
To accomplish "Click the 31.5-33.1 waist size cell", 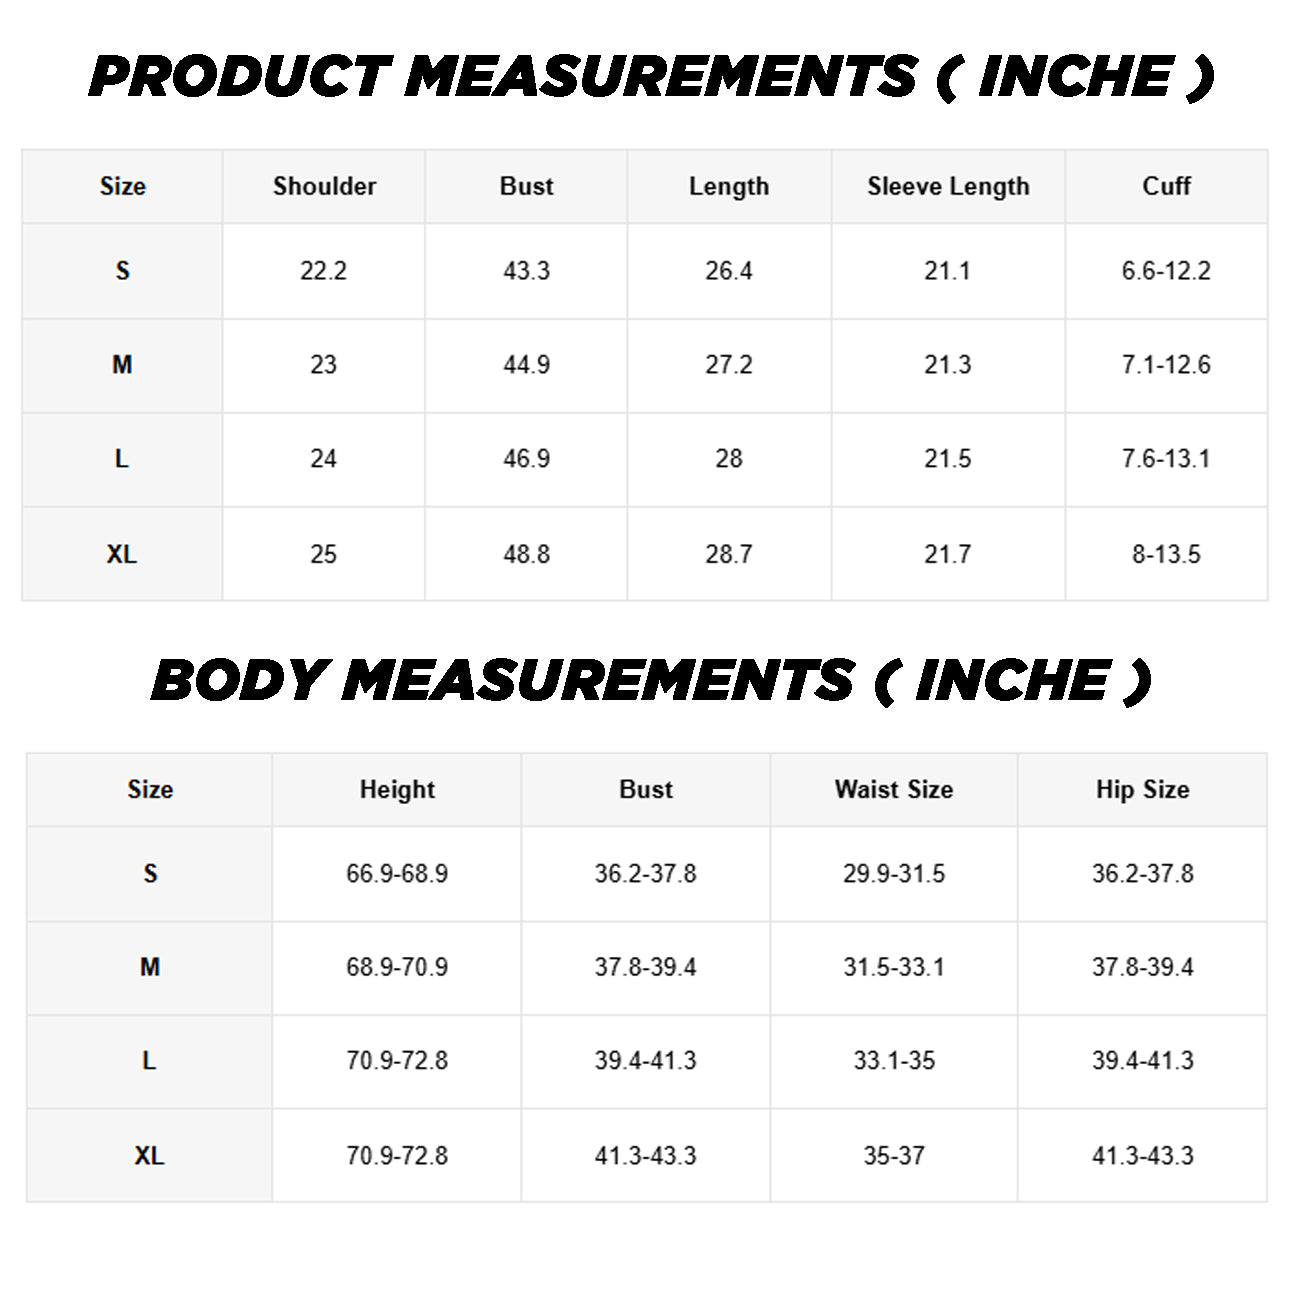I will 894,968.
